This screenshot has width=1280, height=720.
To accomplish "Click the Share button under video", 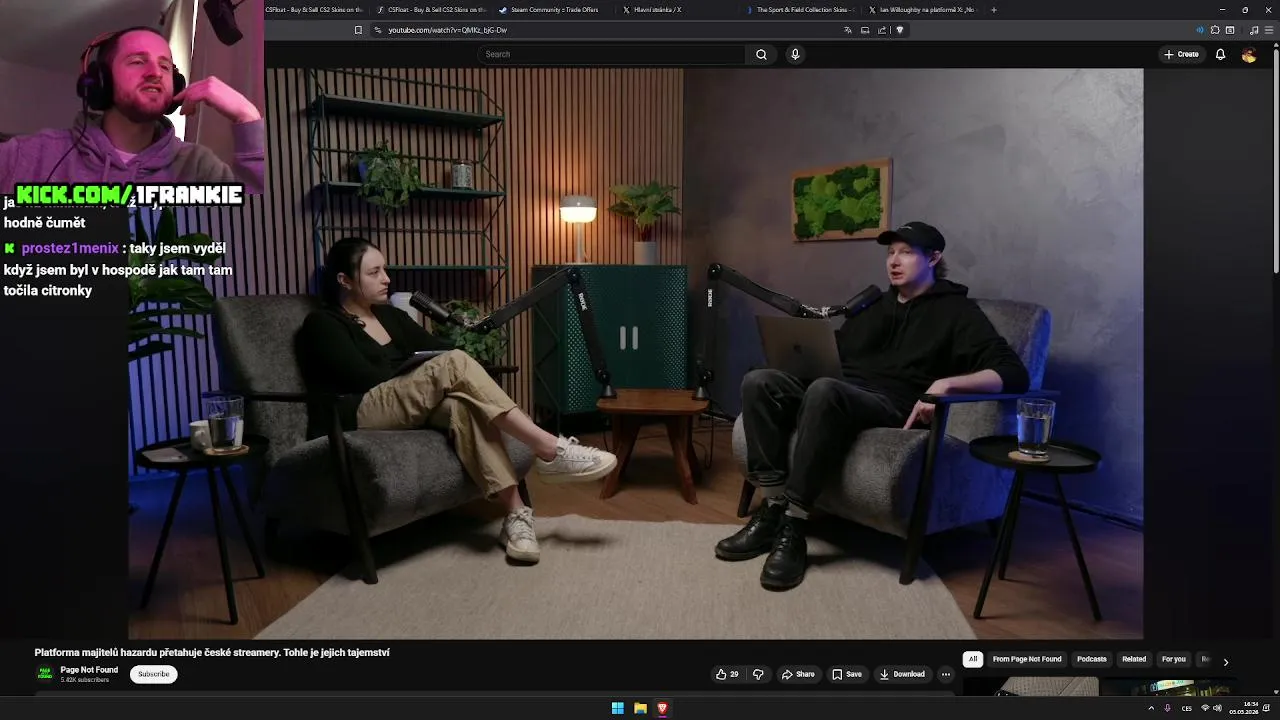I will point(798,674).
